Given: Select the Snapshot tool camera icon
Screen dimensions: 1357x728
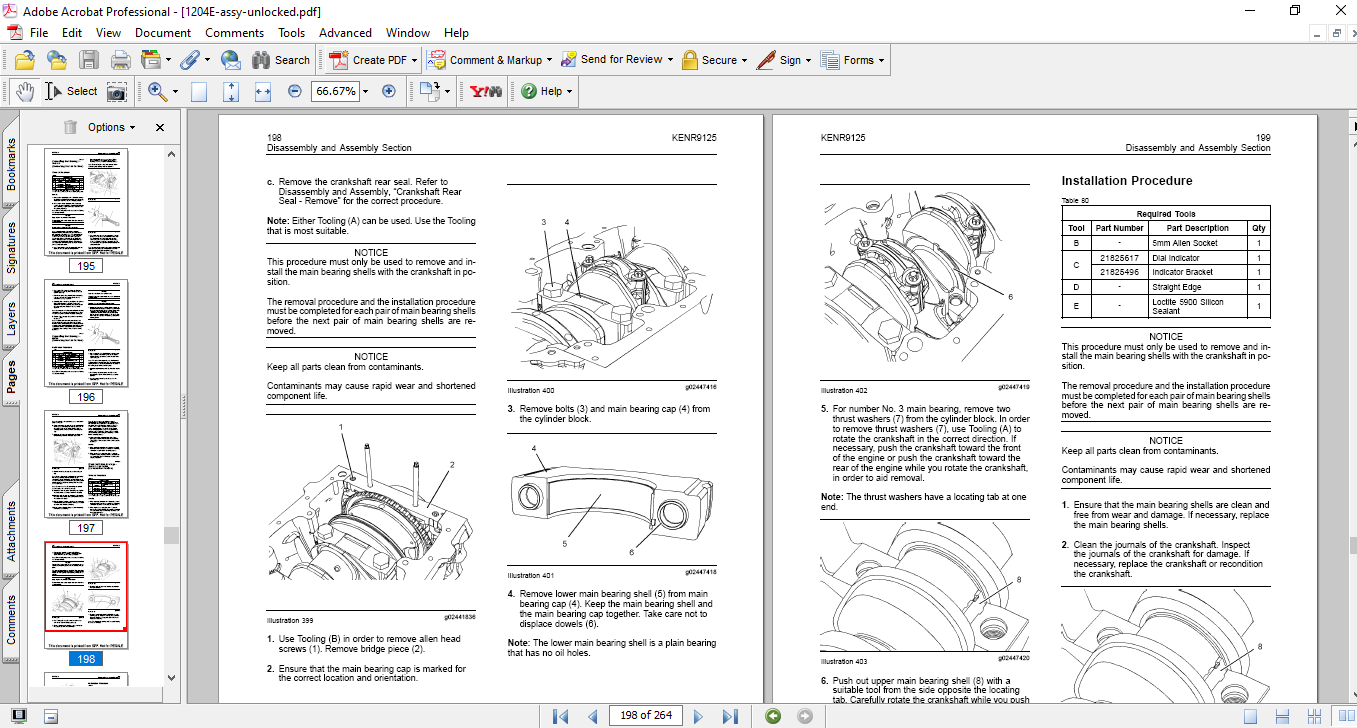Looking at the screenshot, I should 116,91.
